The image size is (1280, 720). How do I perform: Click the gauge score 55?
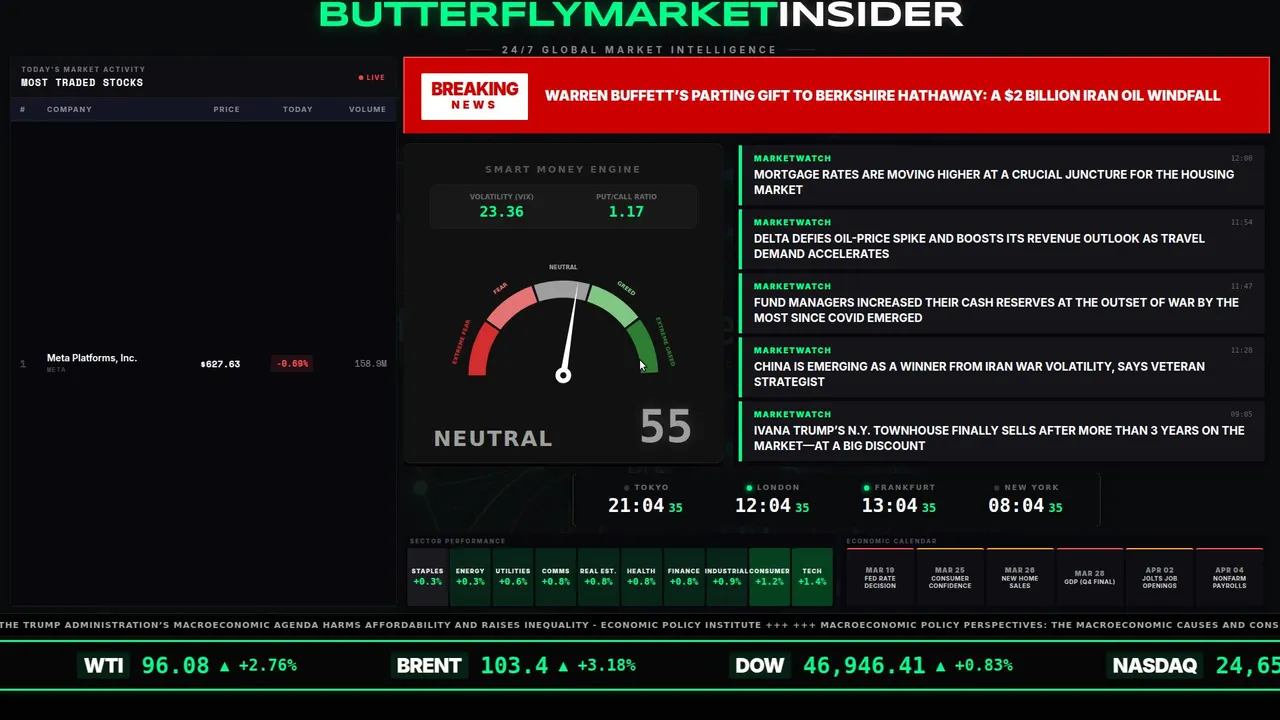click(x=665, y=427)
